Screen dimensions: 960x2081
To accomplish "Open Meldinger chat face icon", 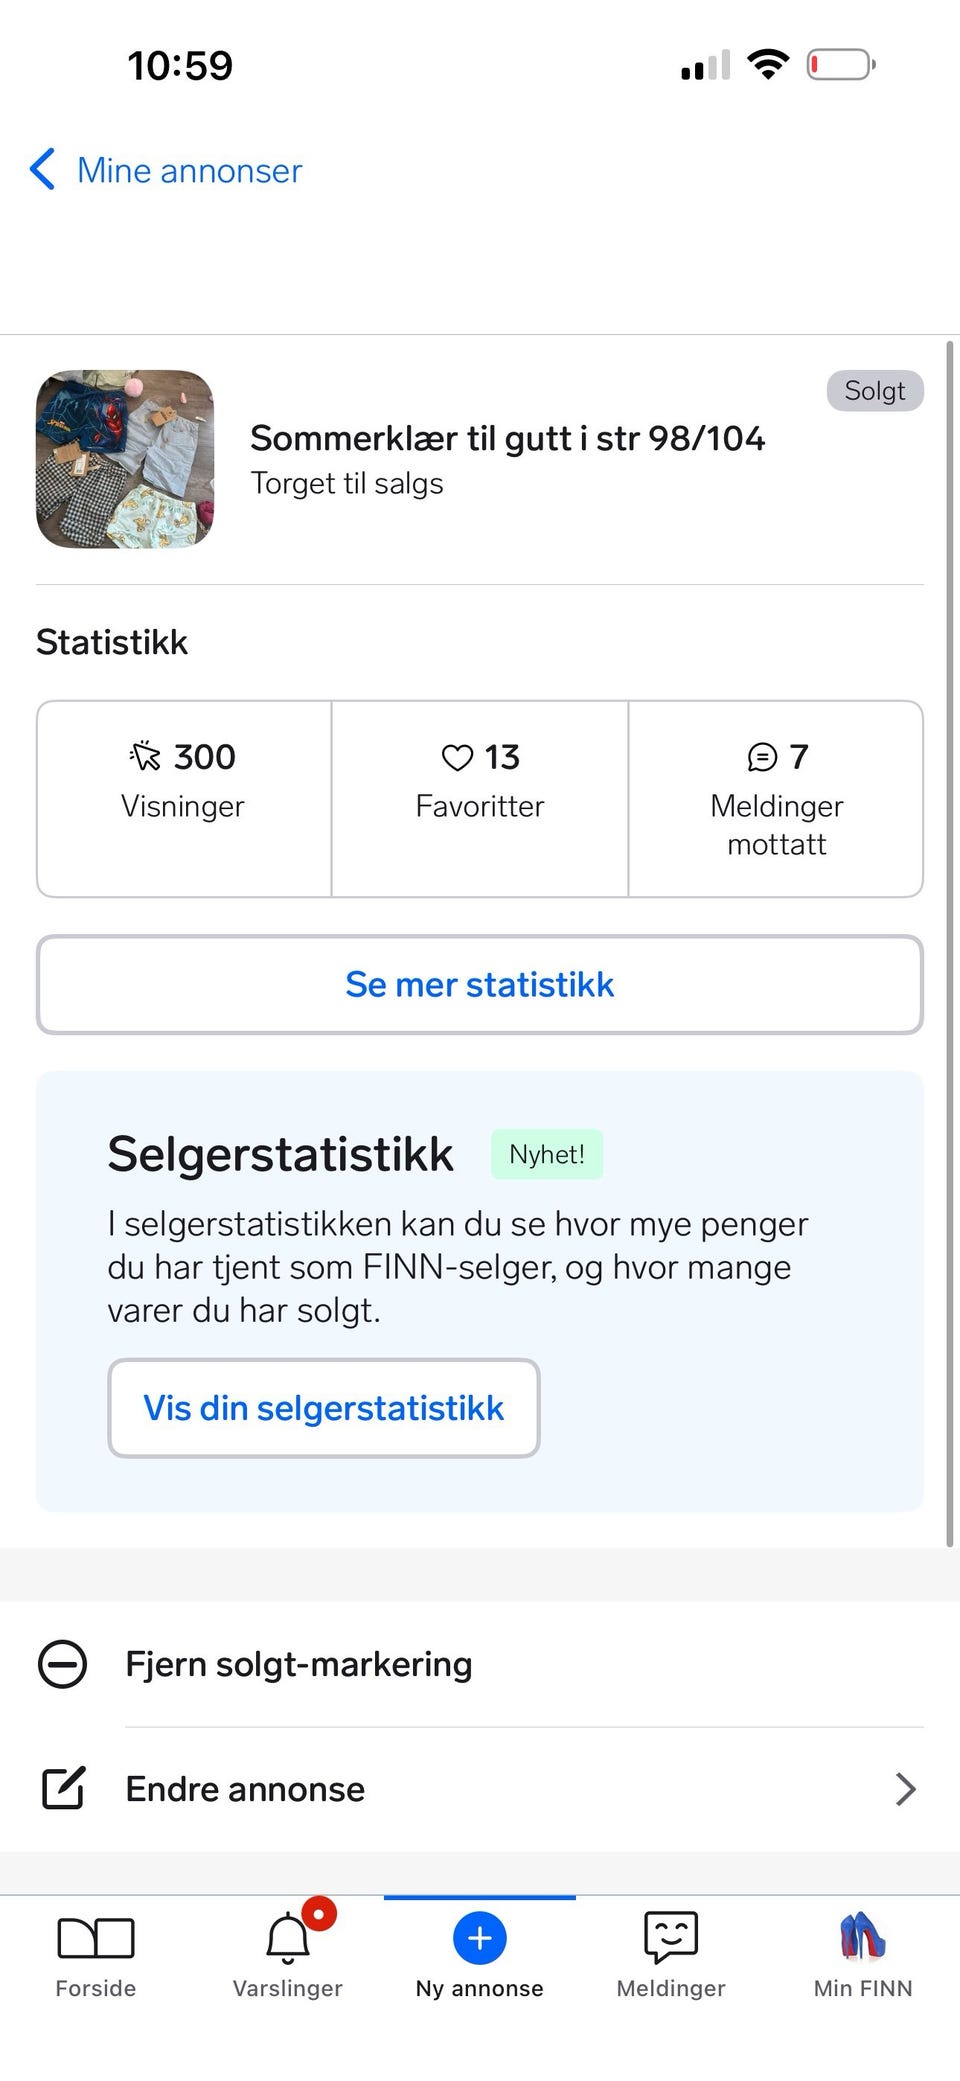I will (x=671, y=1938).
